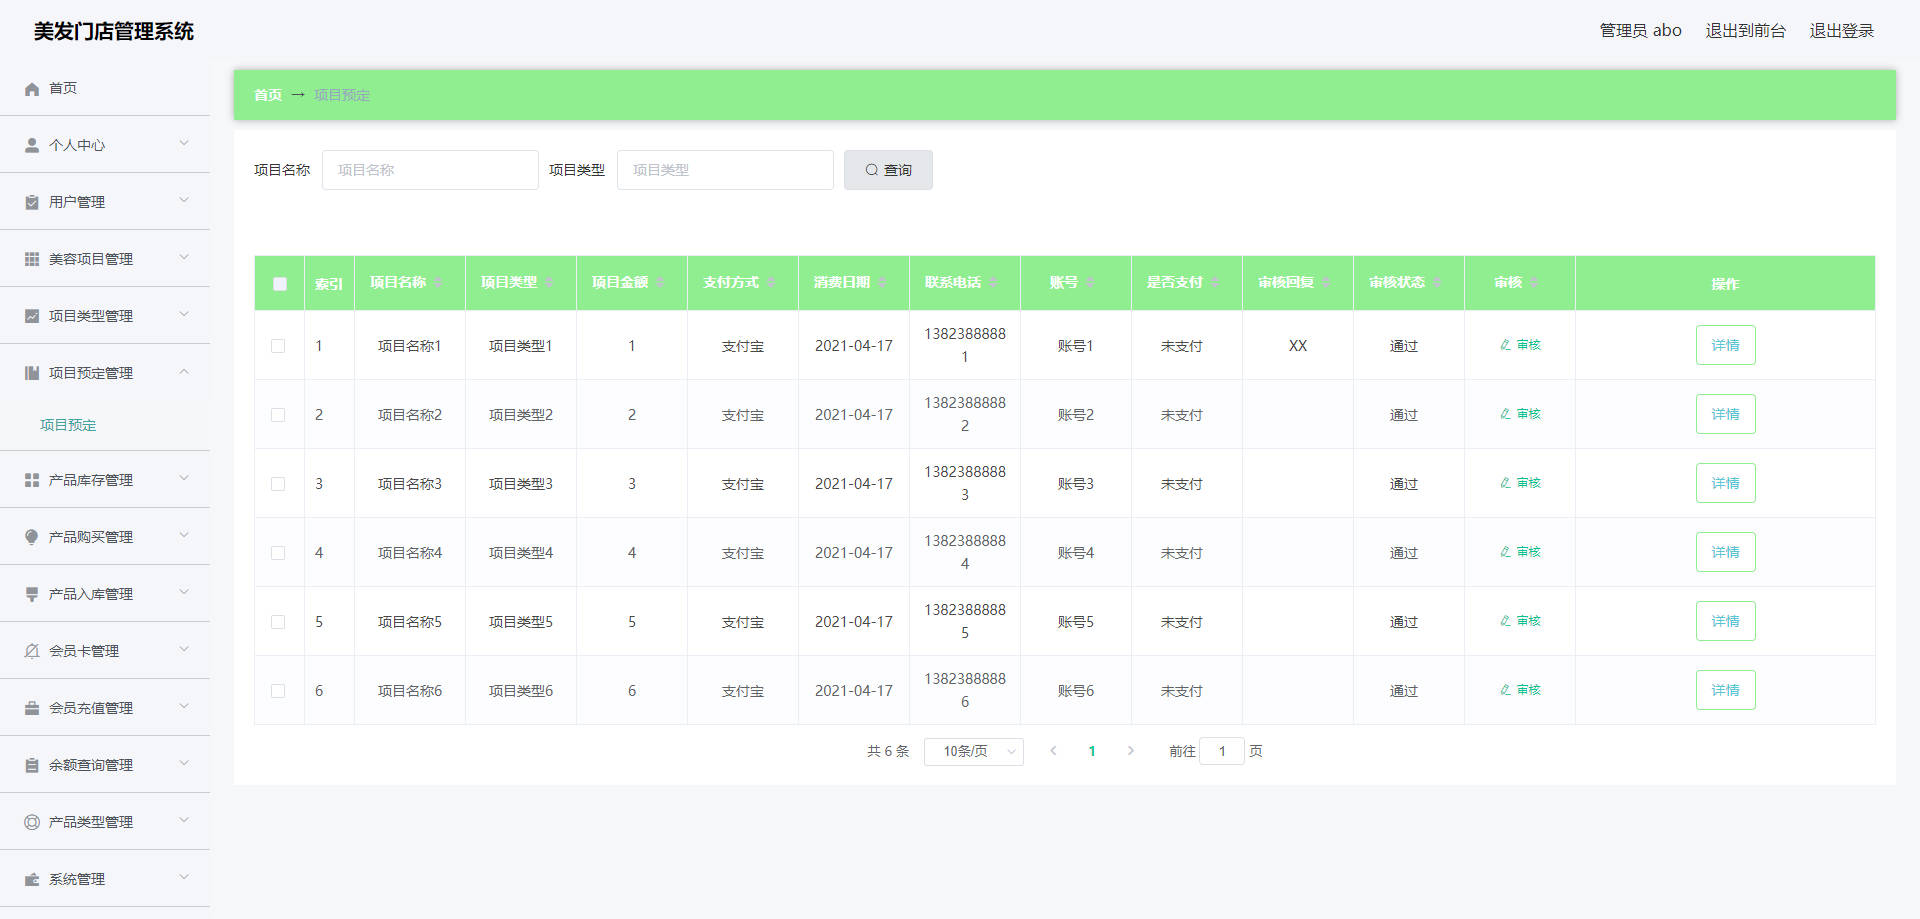Expand the 会员卡管理 menu chevron
This screenshot has width=1920, height=919.
[184, 650]
